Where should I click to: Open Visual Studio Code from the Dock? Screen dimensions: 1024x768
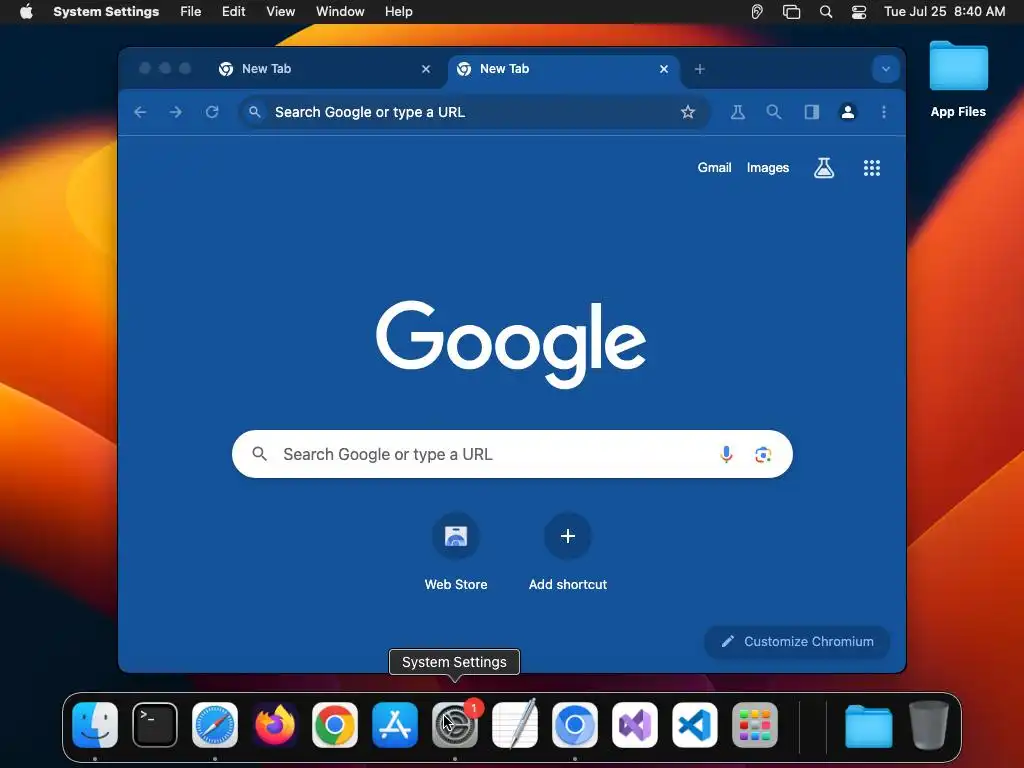tap(695, 725)
